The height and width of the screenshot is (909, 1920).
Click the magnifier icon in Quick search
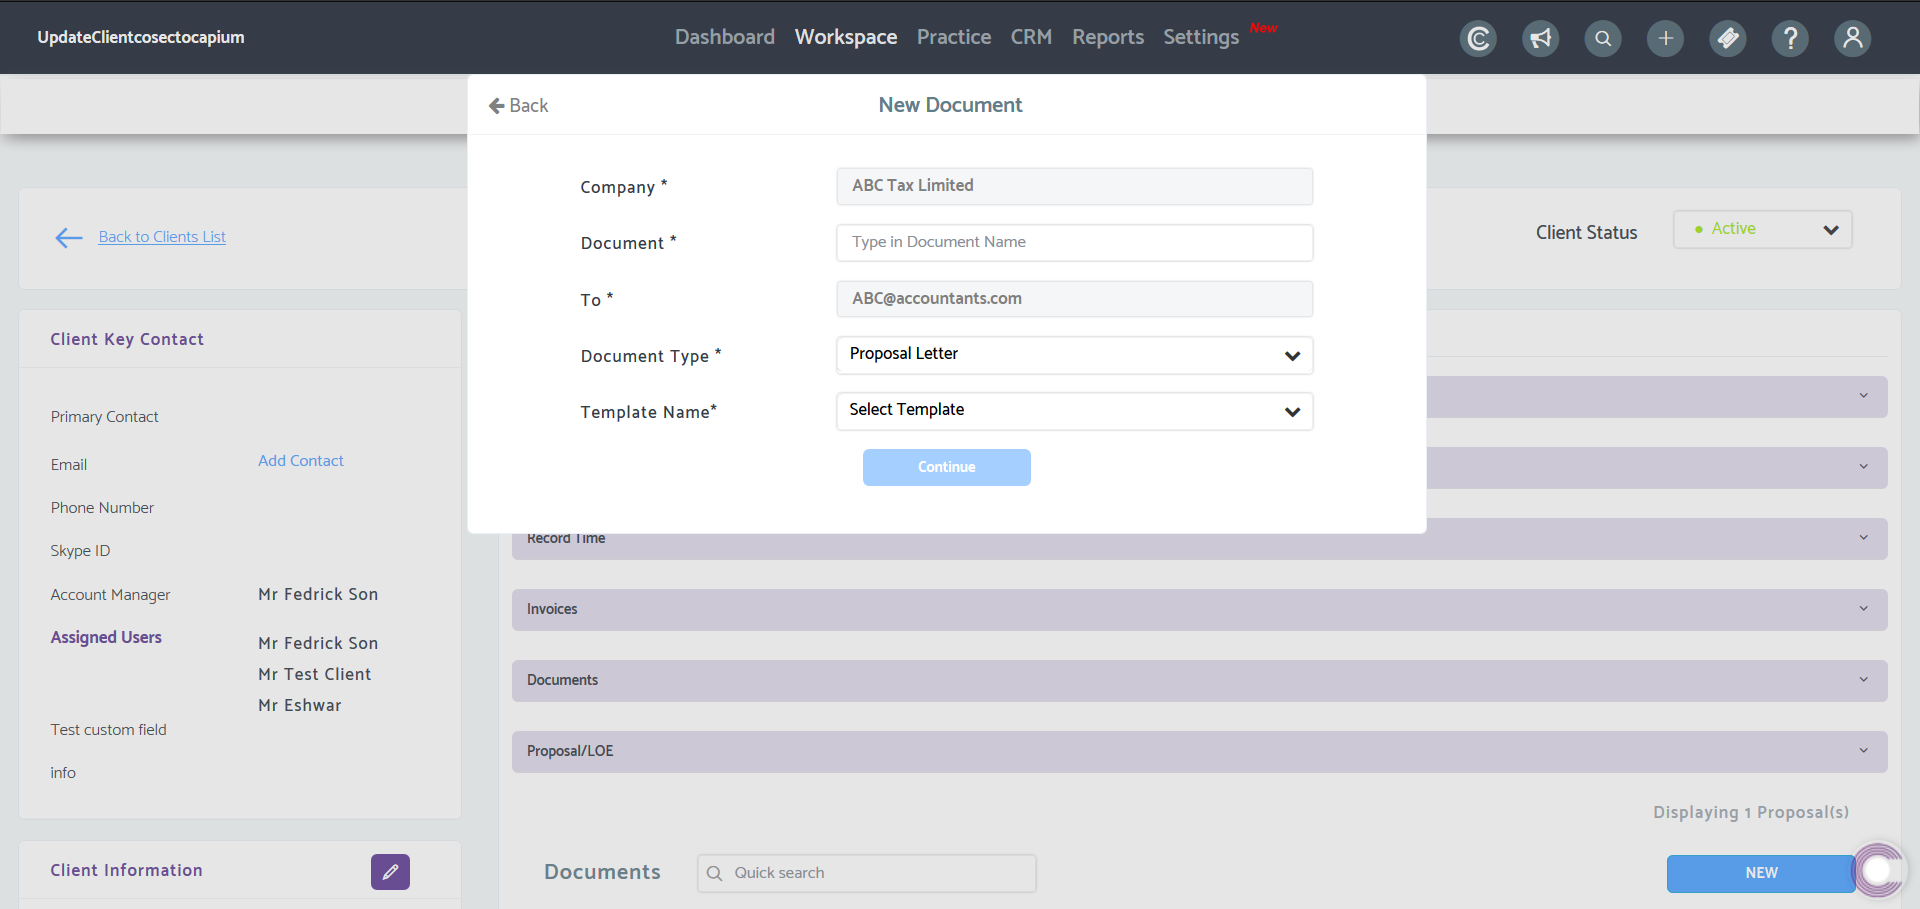point(714,873)
